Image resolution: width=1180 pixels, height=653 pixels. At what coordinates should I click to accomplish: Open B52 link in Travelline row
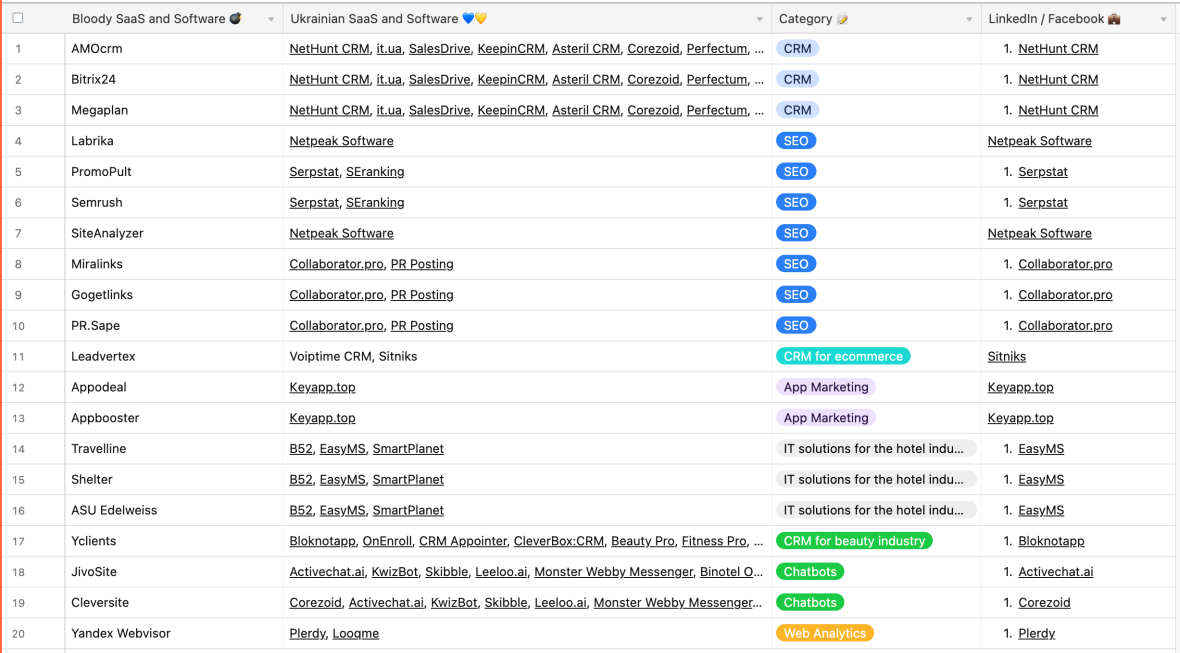[x=300, y=450]
